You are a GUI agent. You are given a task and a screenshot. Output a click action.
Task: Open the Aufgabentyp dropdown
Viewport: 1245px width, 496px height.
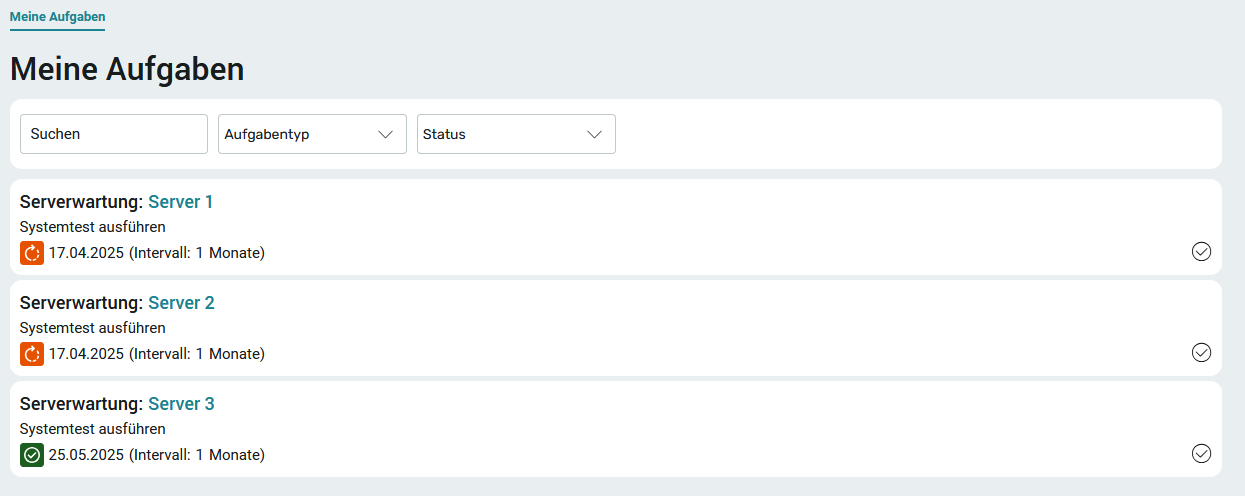(312, 134)
